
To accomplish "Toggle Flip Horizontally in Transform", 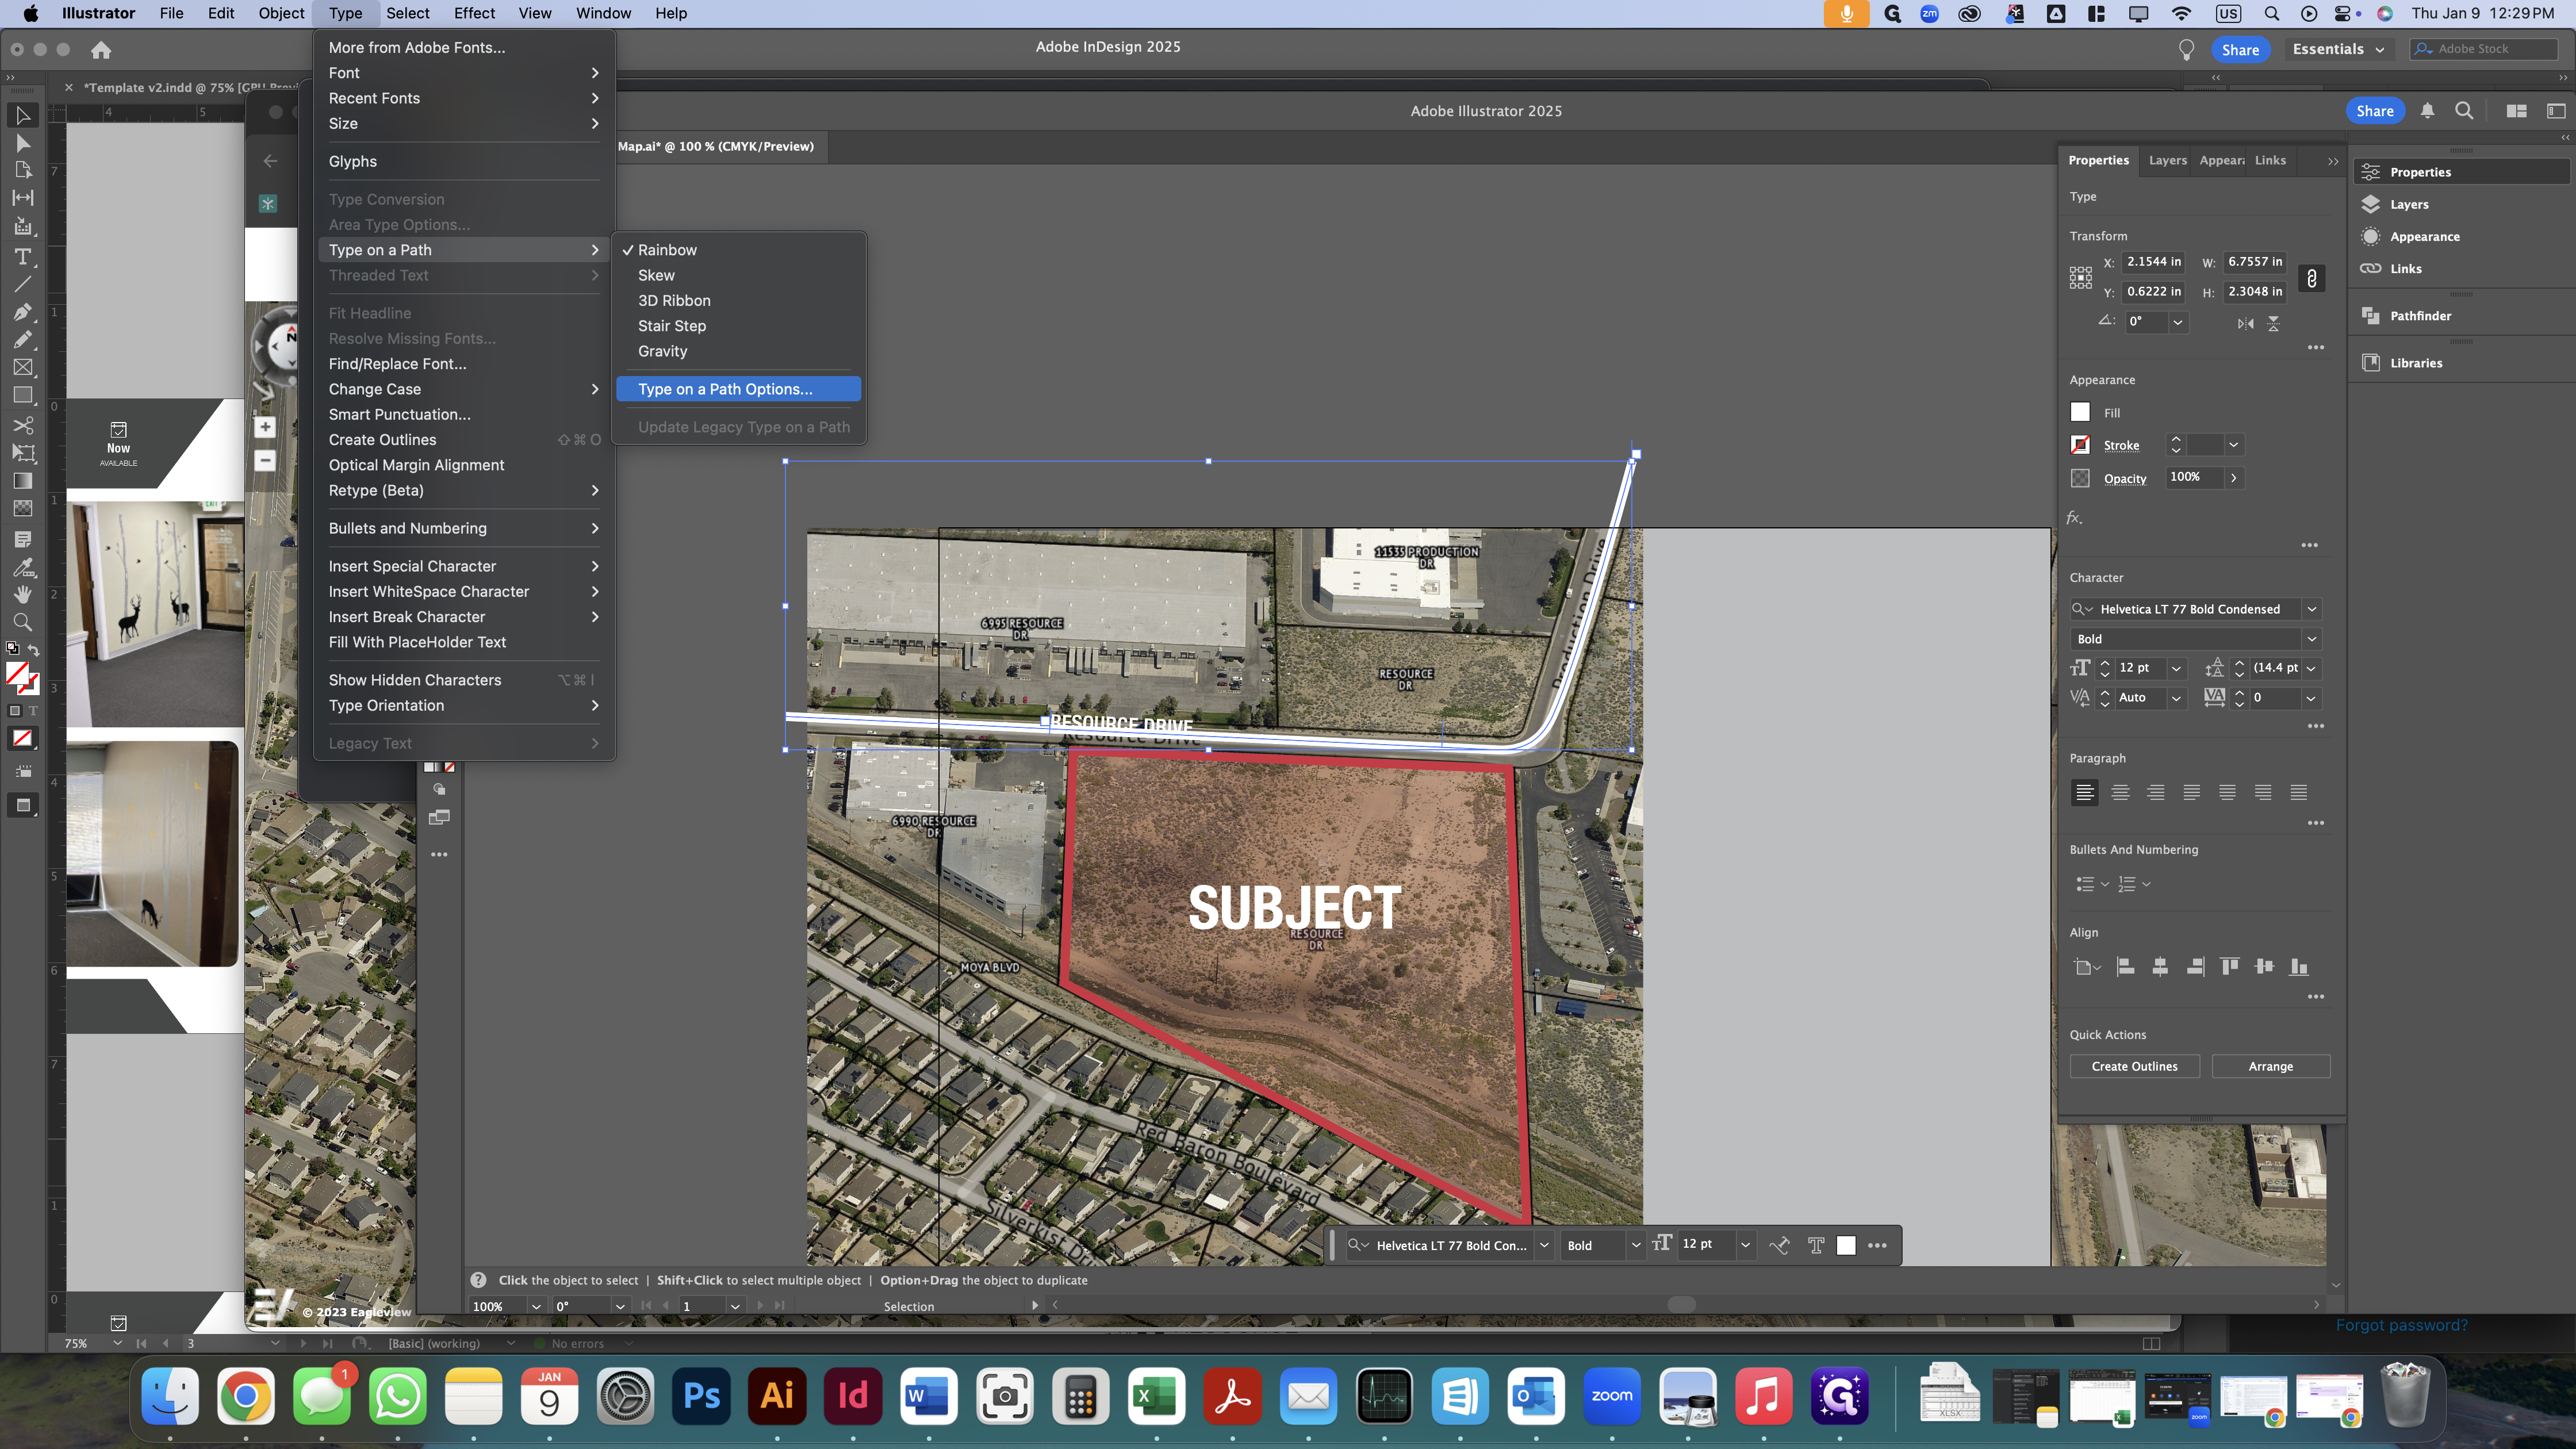I will [2245, 323].
